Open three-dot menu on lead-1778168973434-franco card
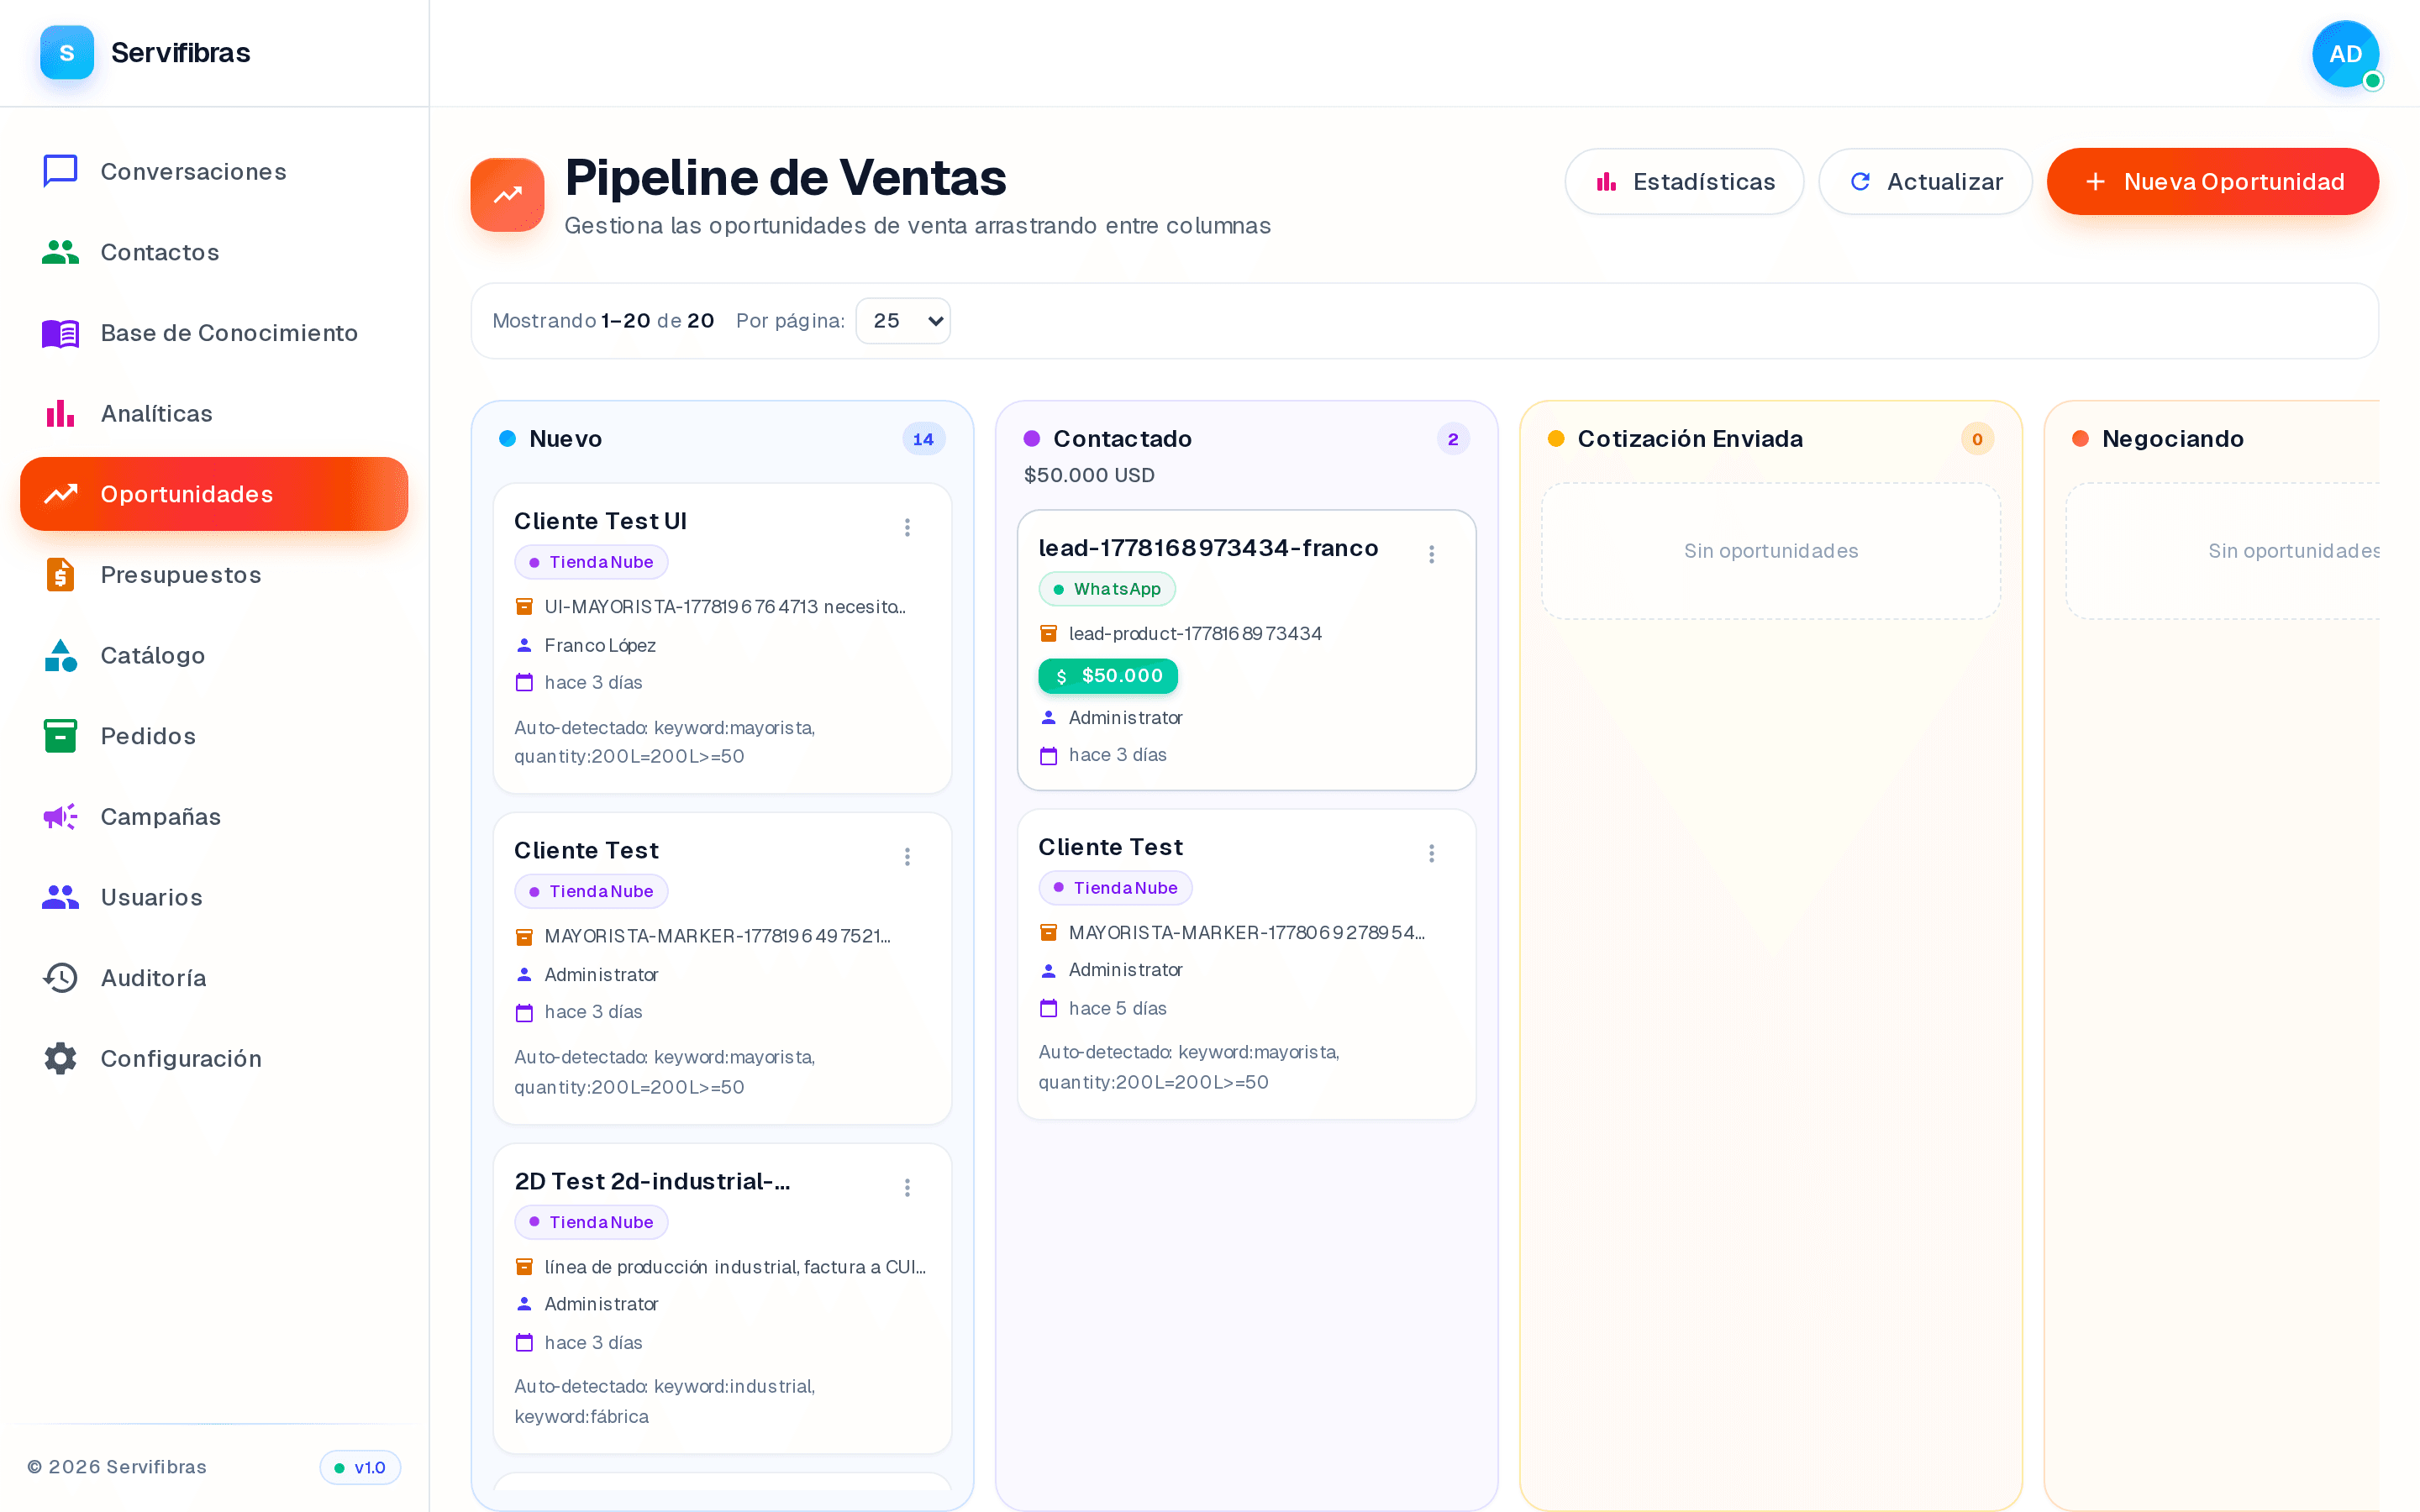This screenshot has height=1512, width=2420. (1432, 554)
